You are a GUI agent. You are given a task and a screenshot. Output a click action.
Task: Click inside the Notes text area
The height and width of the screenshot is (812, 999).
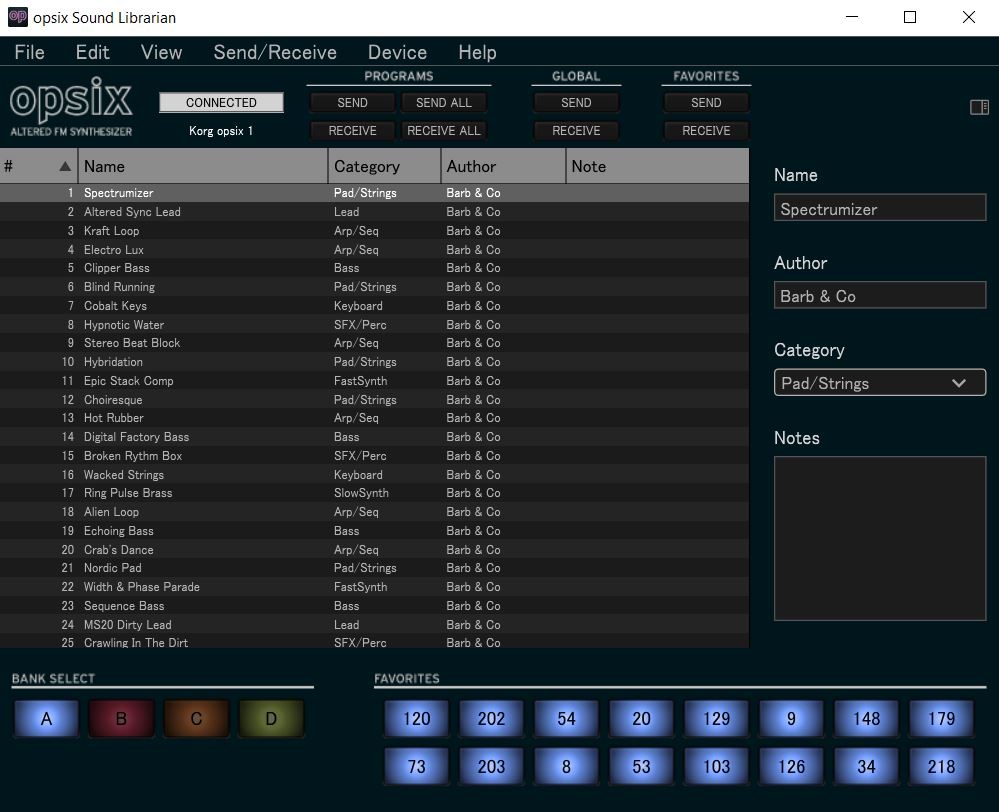[880, 539]
